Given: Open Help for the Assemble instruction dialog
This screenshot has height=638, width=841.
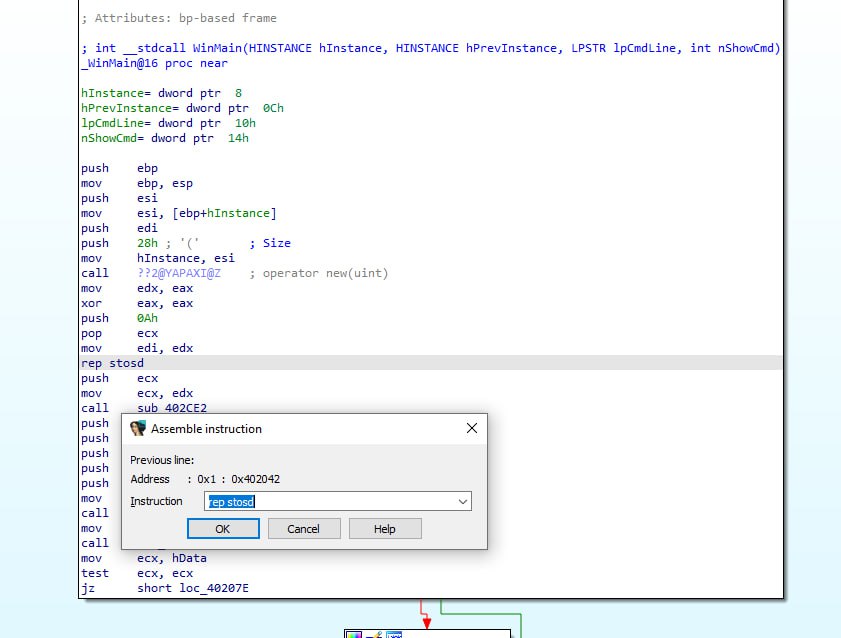Looking at the screenshot, I should [x=385, y=529].
